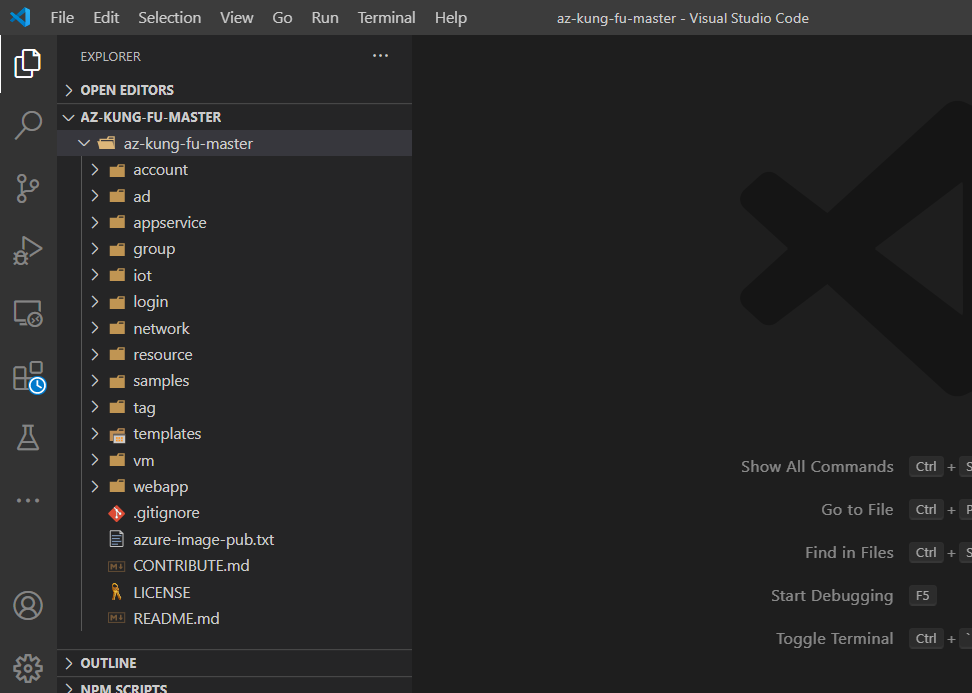Open the Run and Debug view
Image resolution: width=972 pixels, height=693 pixels.
point(28,250)
